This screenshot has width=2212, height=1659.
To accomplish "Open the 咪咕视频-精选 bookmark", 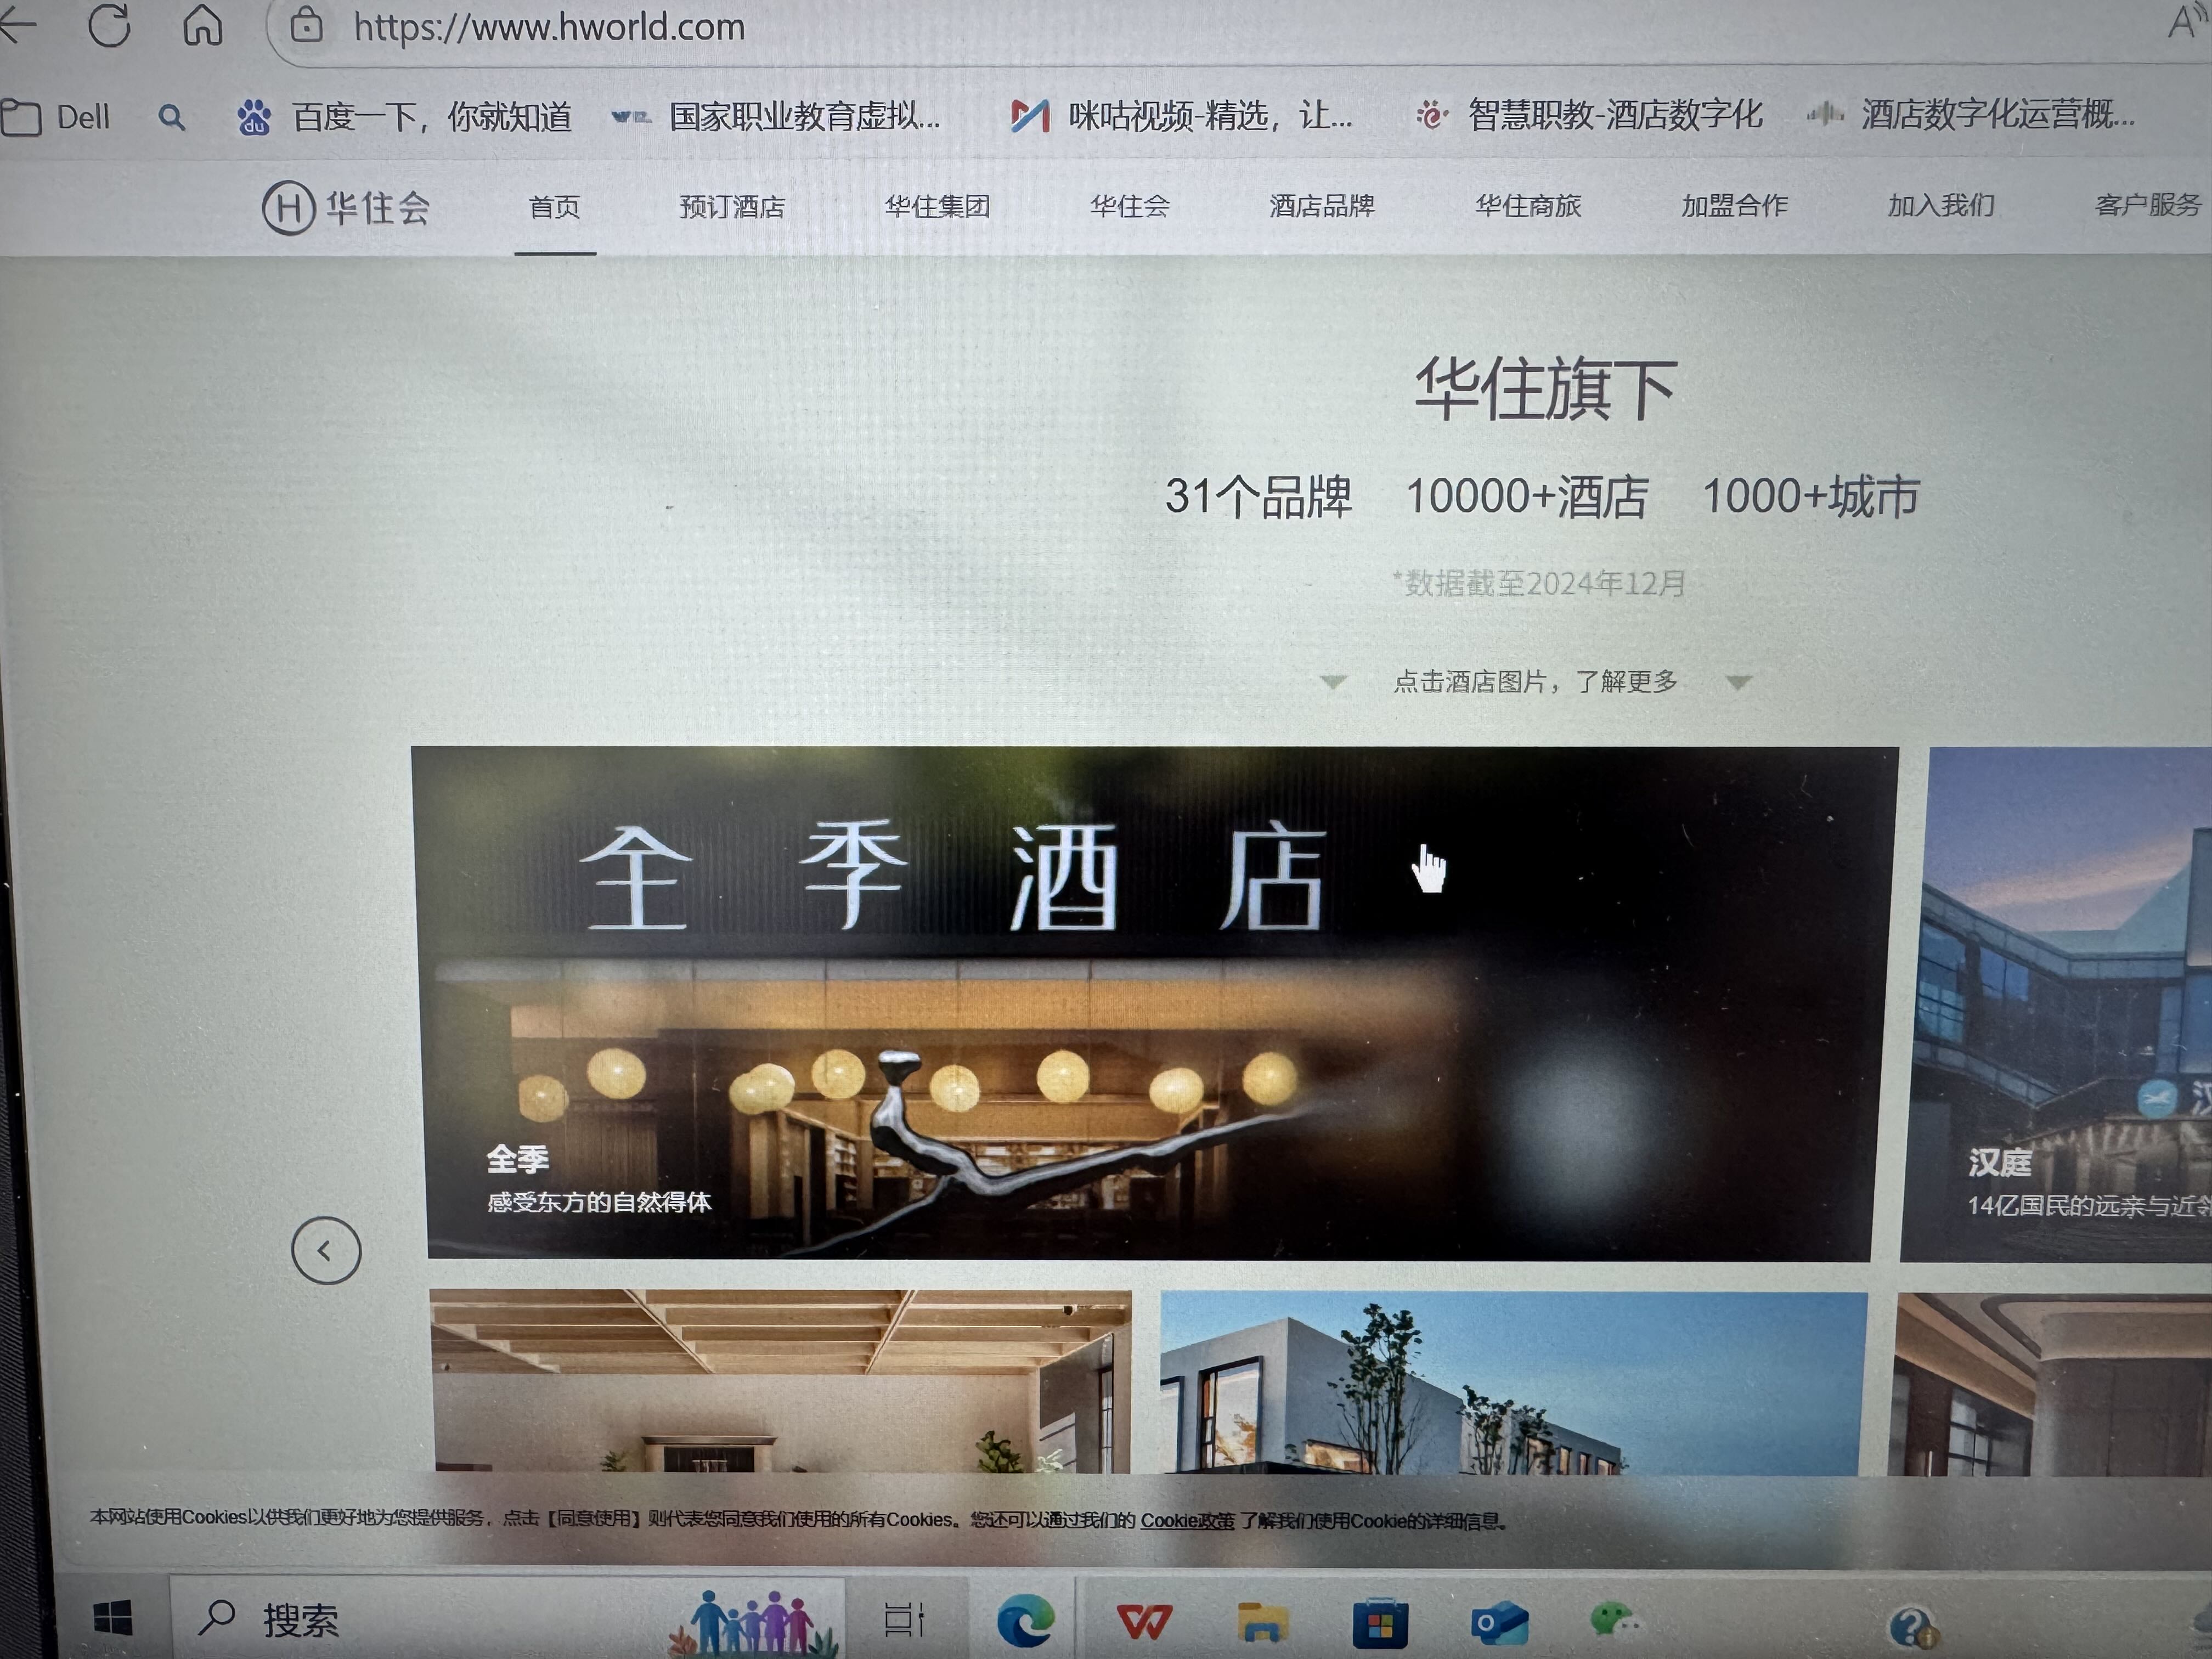I will (x=1181, y=116).
